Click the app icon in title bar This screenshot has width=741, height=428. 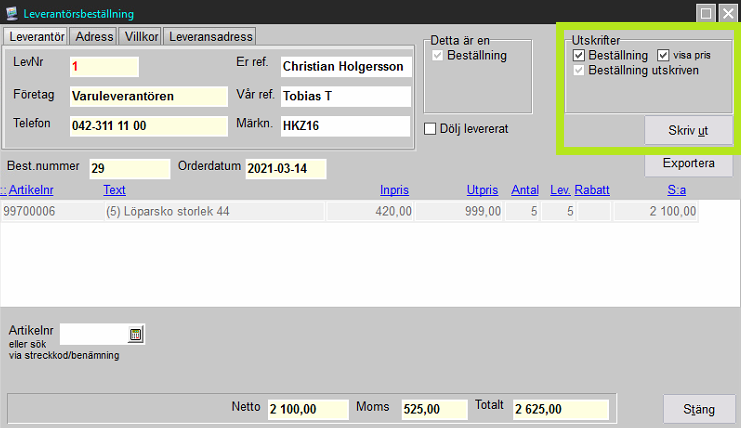pos(10,13)
